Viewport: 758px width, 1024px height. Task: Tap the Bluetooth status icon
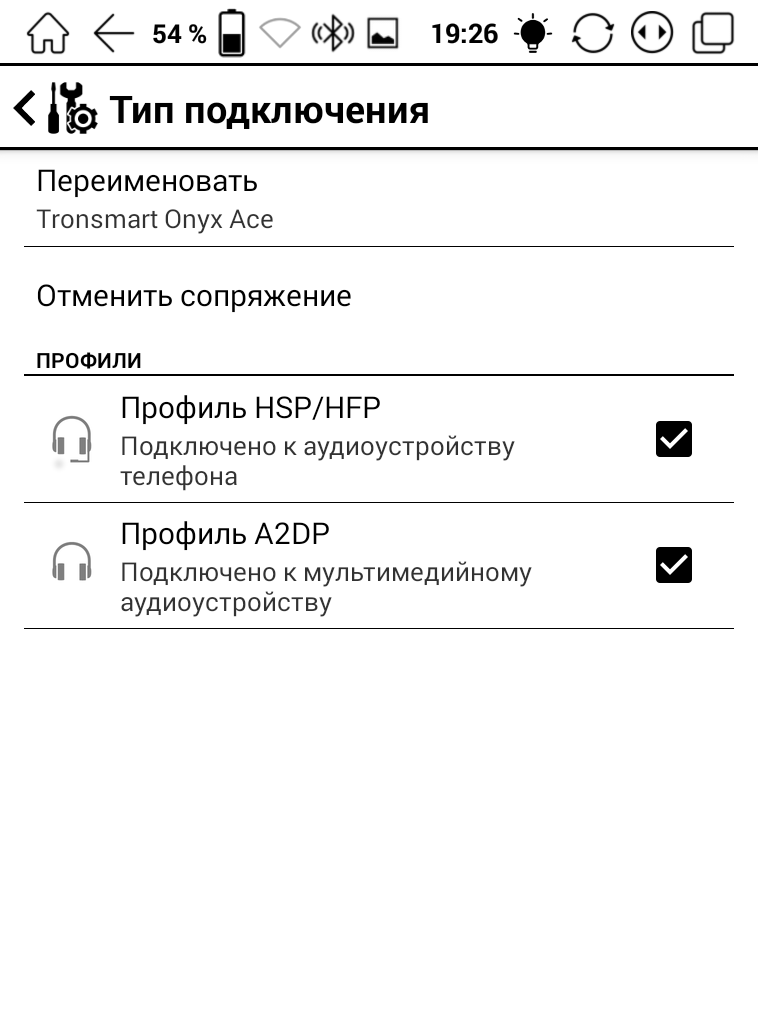(x=333, y=34)
